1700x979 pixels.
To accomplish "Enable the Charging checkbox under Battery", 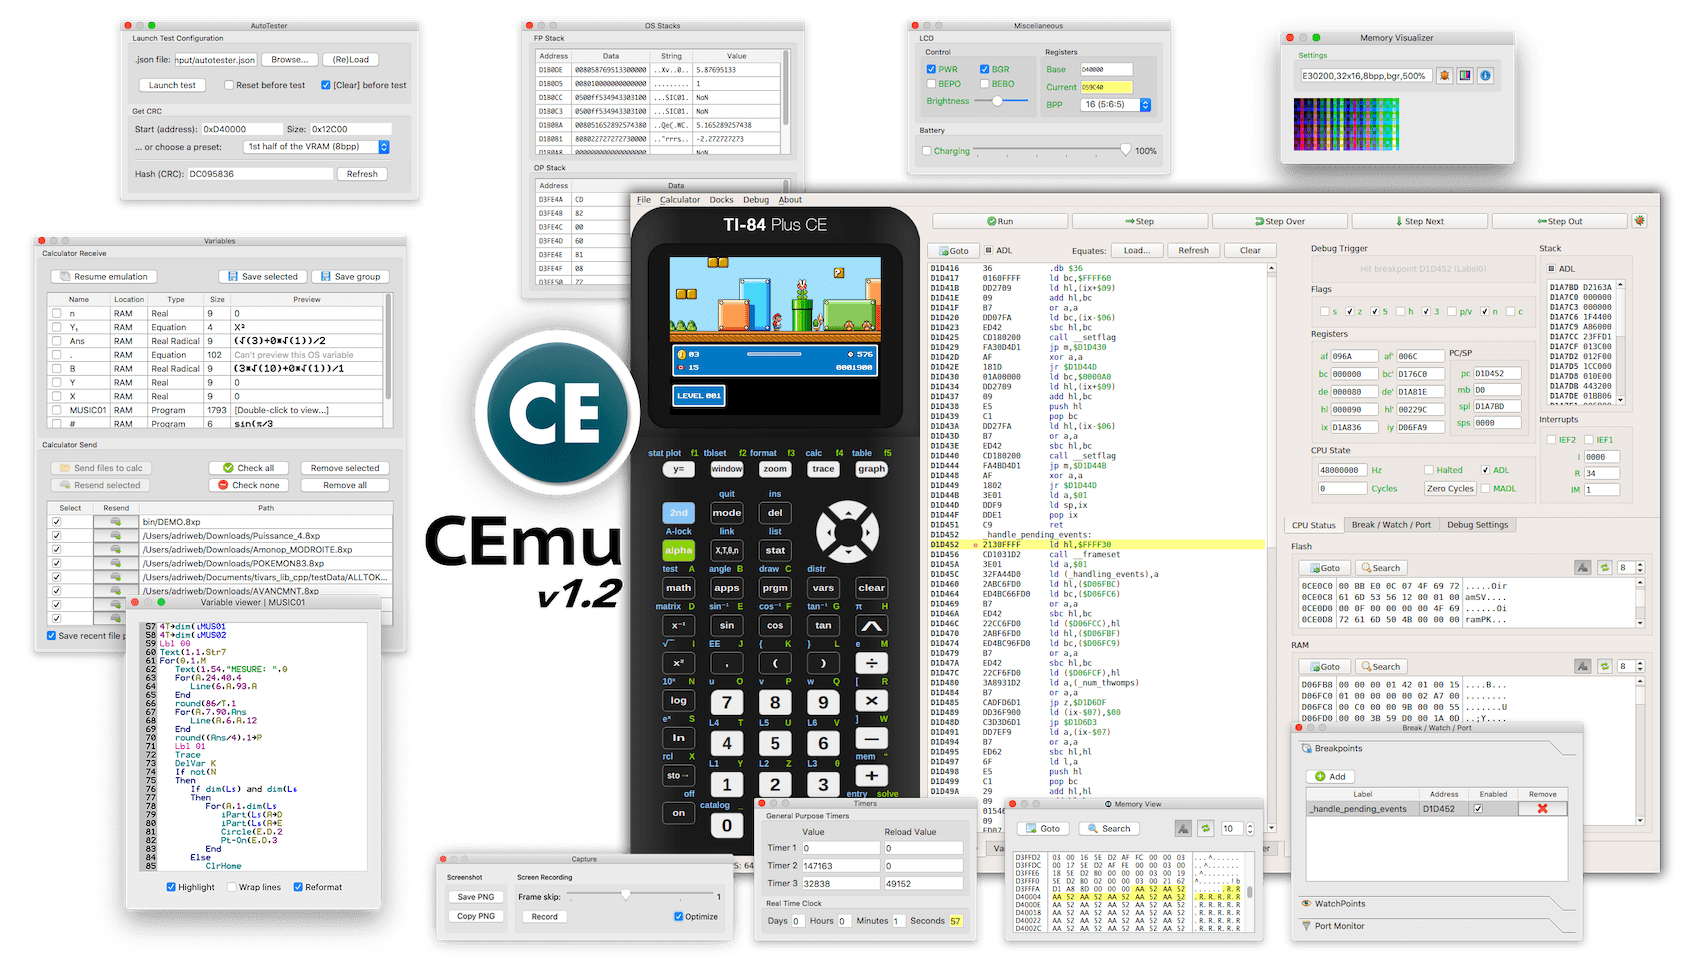I will pos(927,151).
